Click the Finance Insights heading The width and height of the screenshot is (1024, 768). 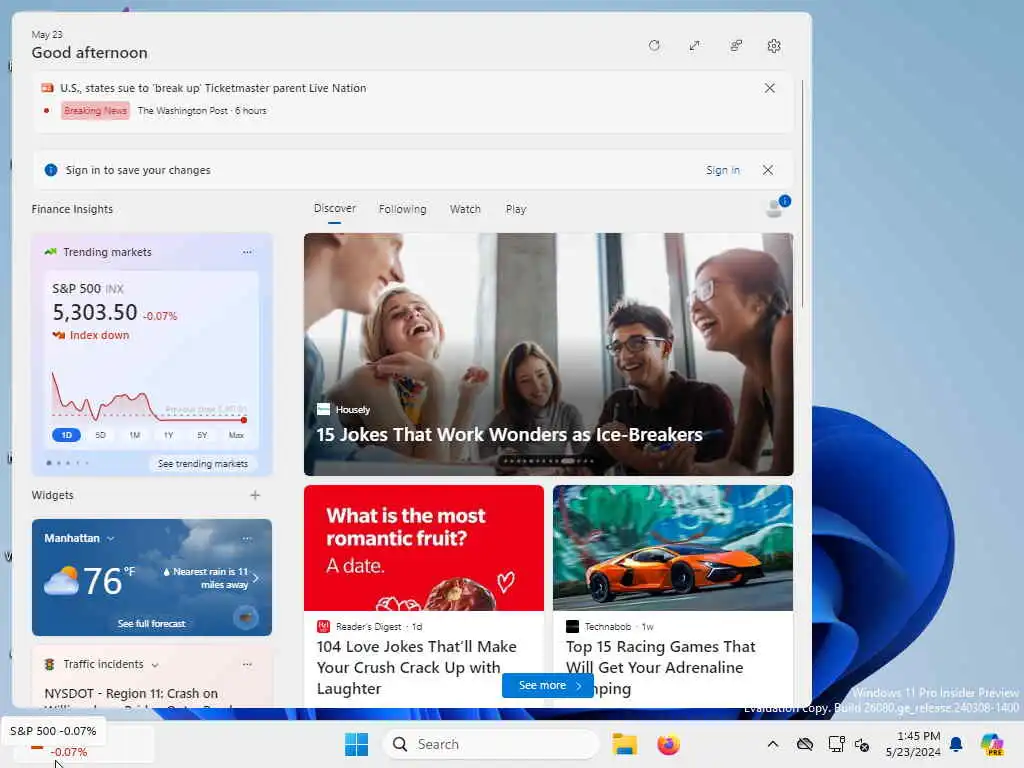pos(72,209)
